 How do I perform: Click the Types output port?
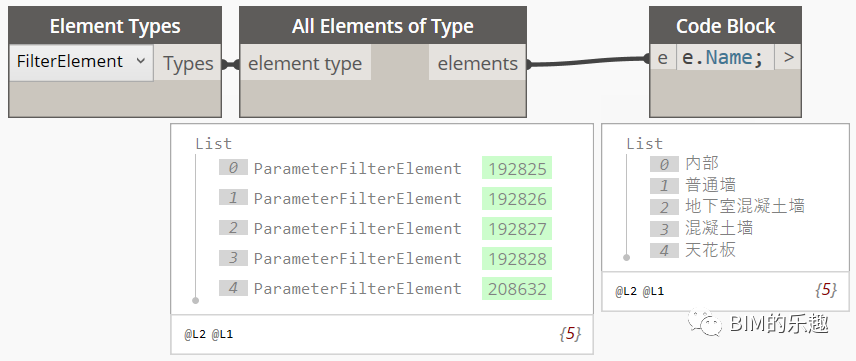(x=188, y=64)
